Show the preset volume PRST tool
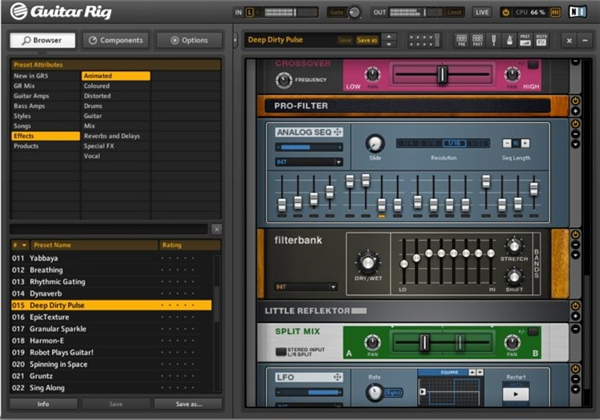Image resolution: width=600 pixels, height=420 pixels. click(x=525, y=40)
